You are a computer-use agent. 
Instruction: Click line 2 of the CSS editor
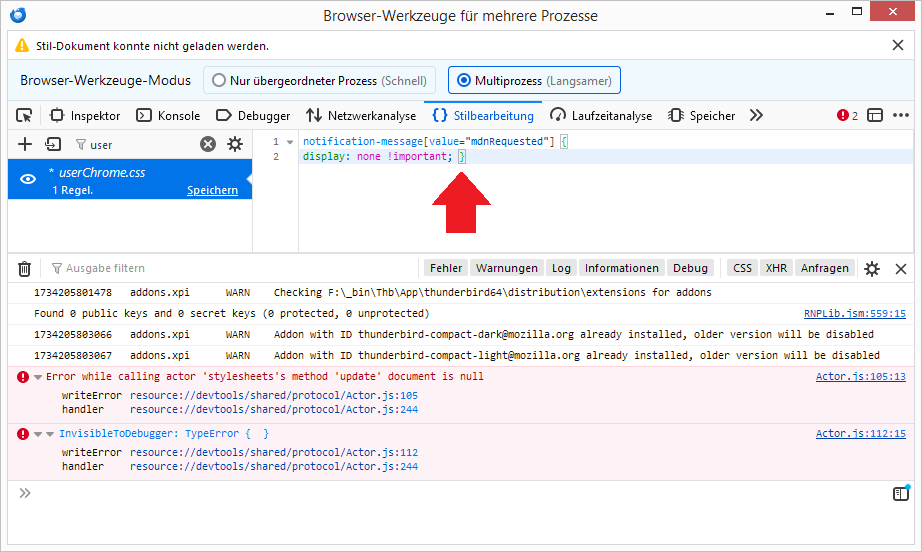pyautogui.click(x=606, y=156)
